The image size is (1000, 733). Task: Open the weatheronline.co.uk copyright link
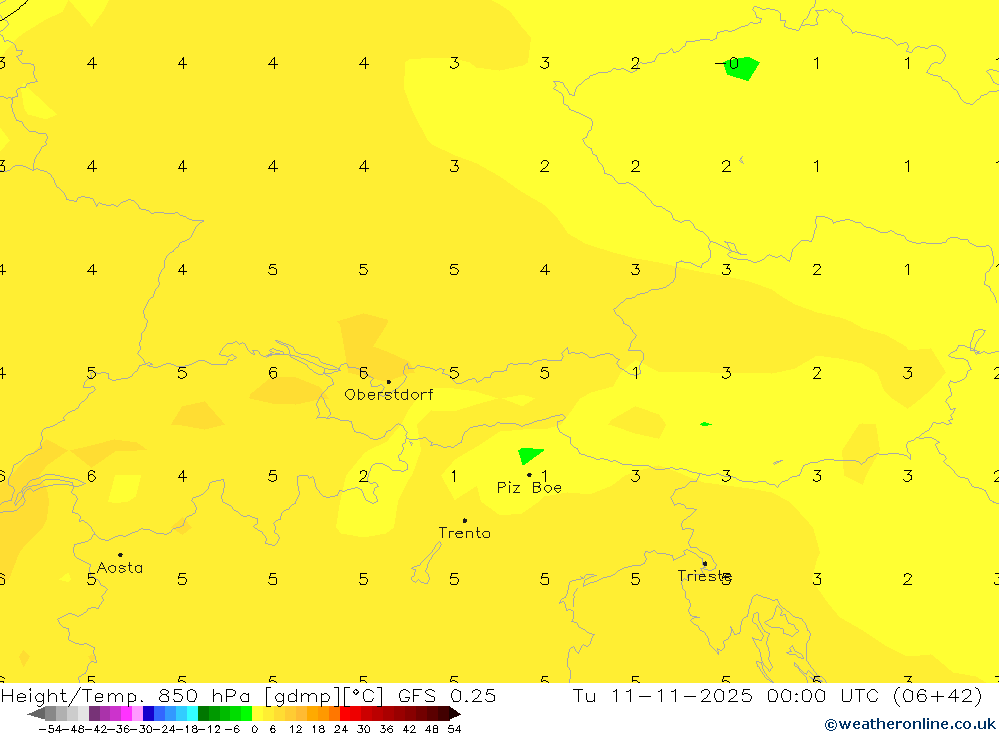[x=910, y=724]
